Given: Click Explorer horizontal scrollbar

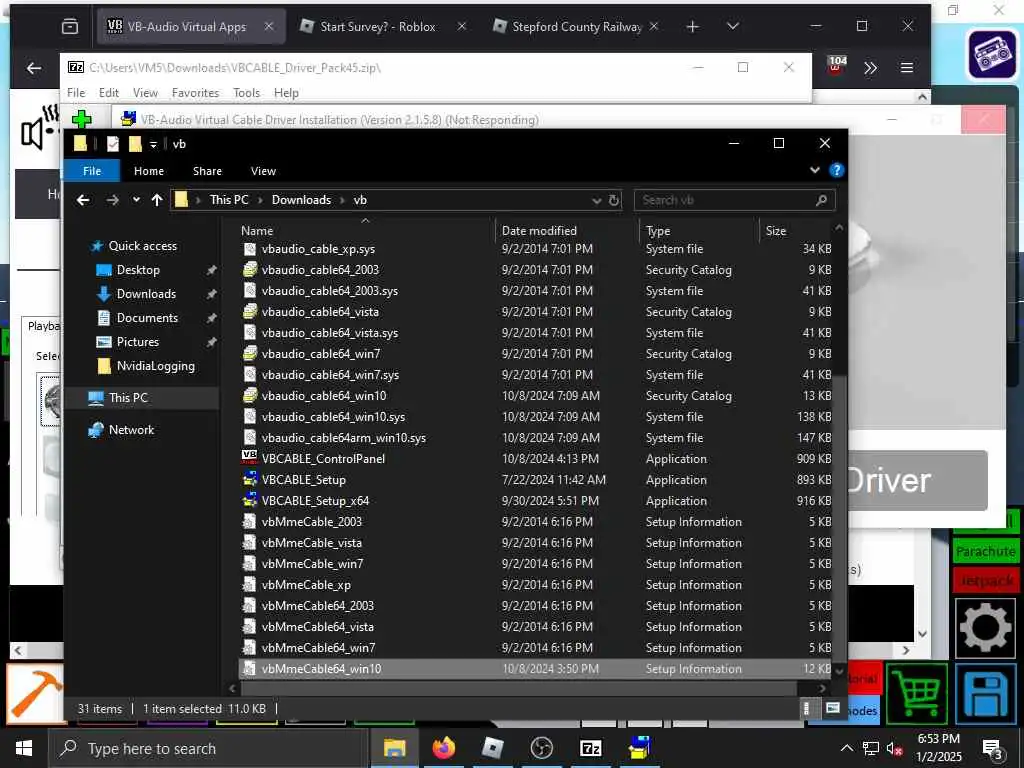Looking at the screenshot, I should click(x=519, y=688).
